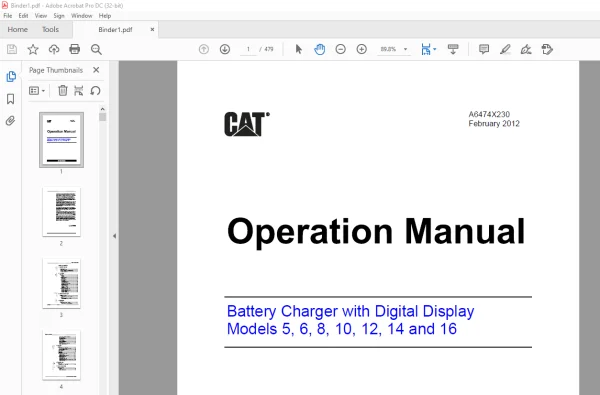Add a comment with the sticky note icon
600x395 pixels.
[x=484, y=49]
